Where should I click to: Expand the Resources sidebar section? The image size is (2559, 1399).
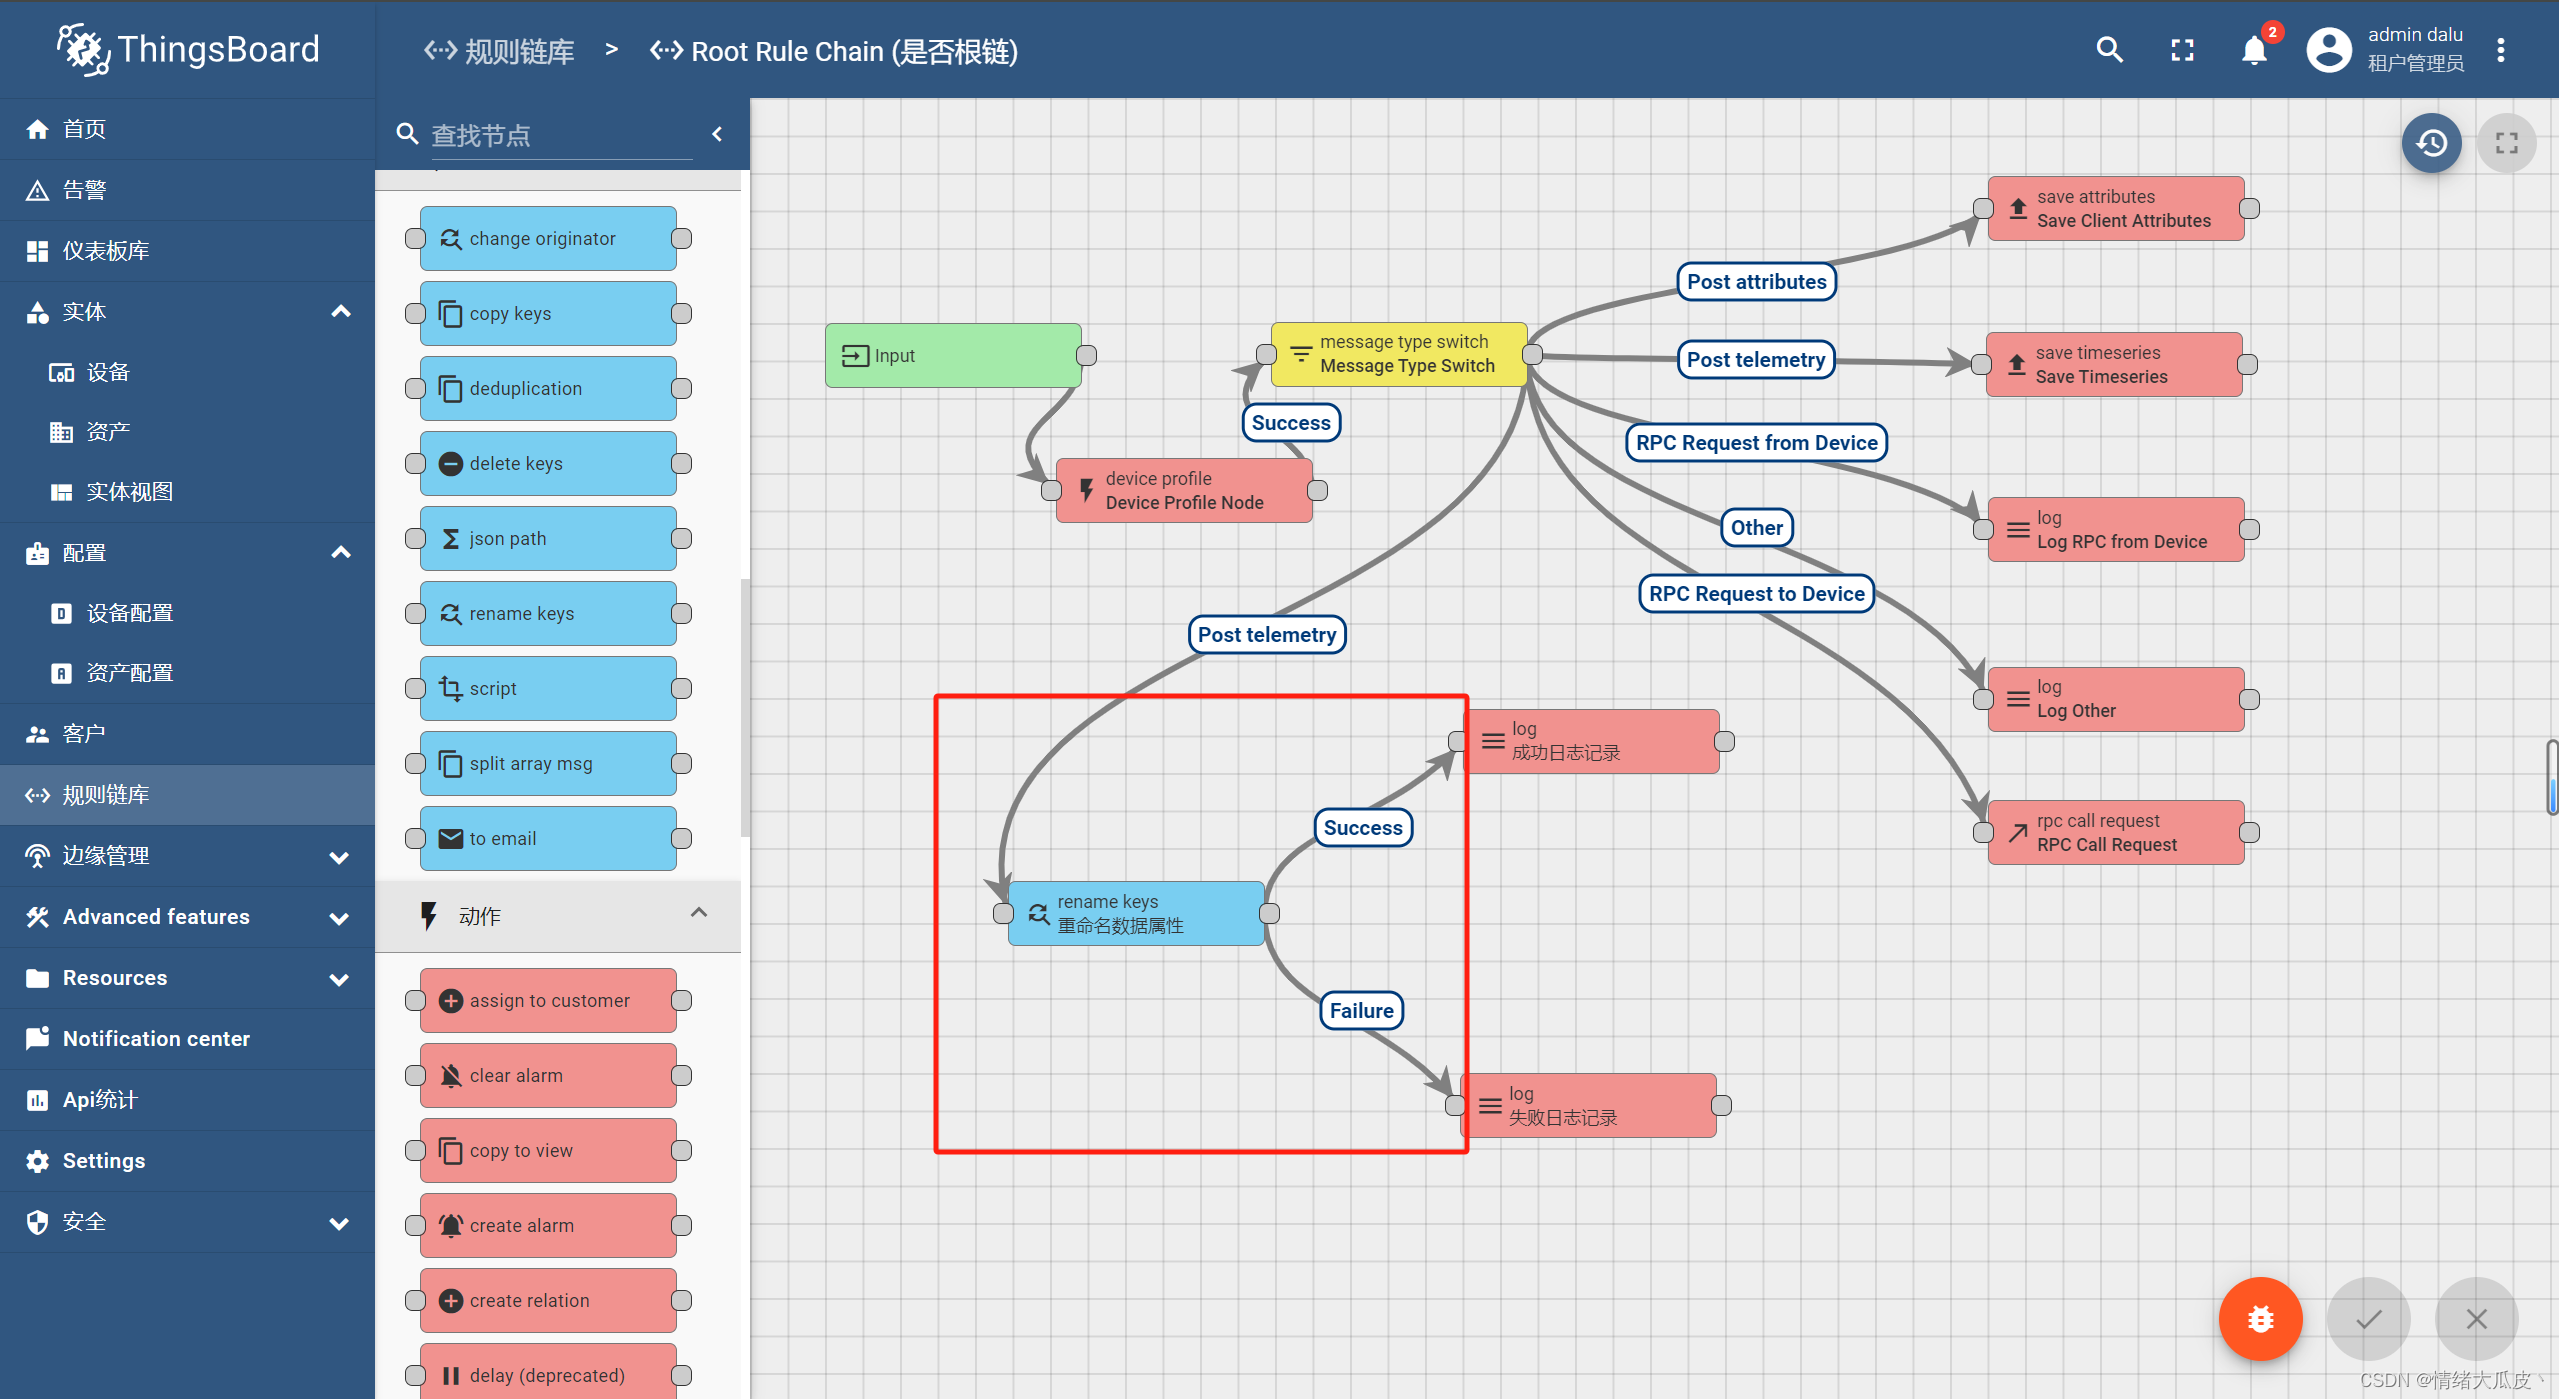(340, 979)
